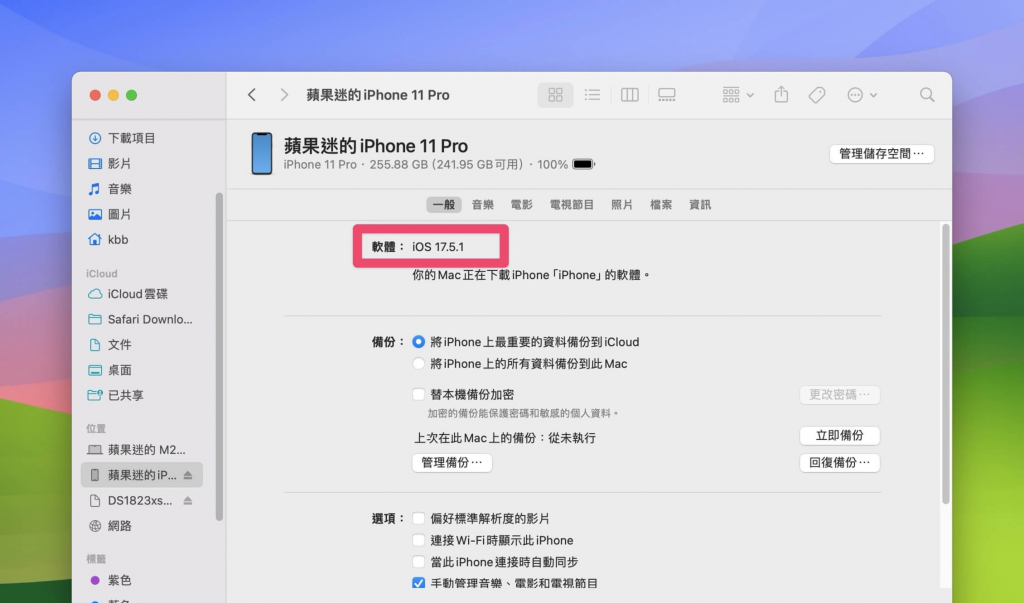This screenshot has height=603, width=1024.
Task: Click the Share toolbar icon
Action: pos(781,95)
